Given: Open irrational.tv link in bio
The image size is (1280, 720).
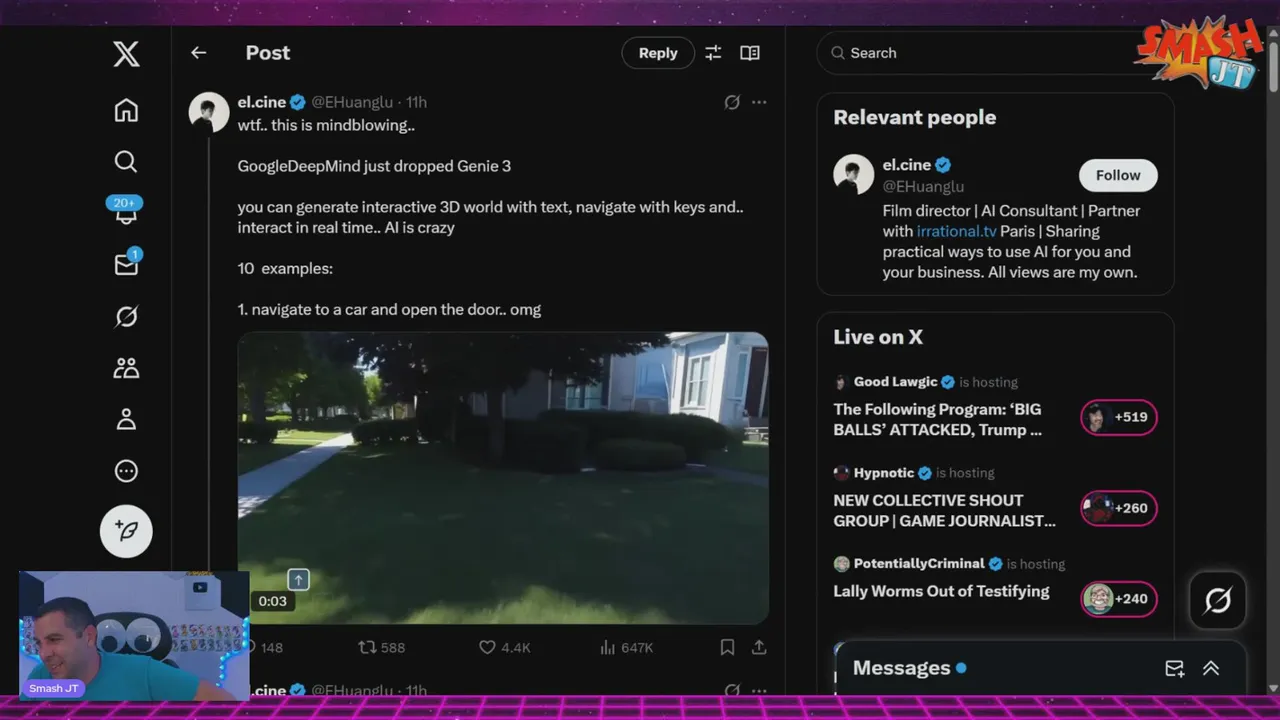Looking at the screenshot, I should [957, 231].
